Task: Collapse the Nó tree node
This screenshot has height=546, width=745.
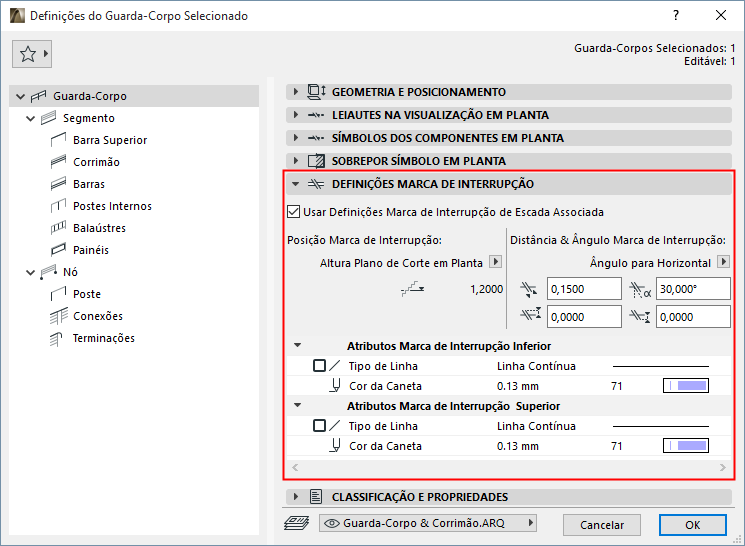Action: 30,272
